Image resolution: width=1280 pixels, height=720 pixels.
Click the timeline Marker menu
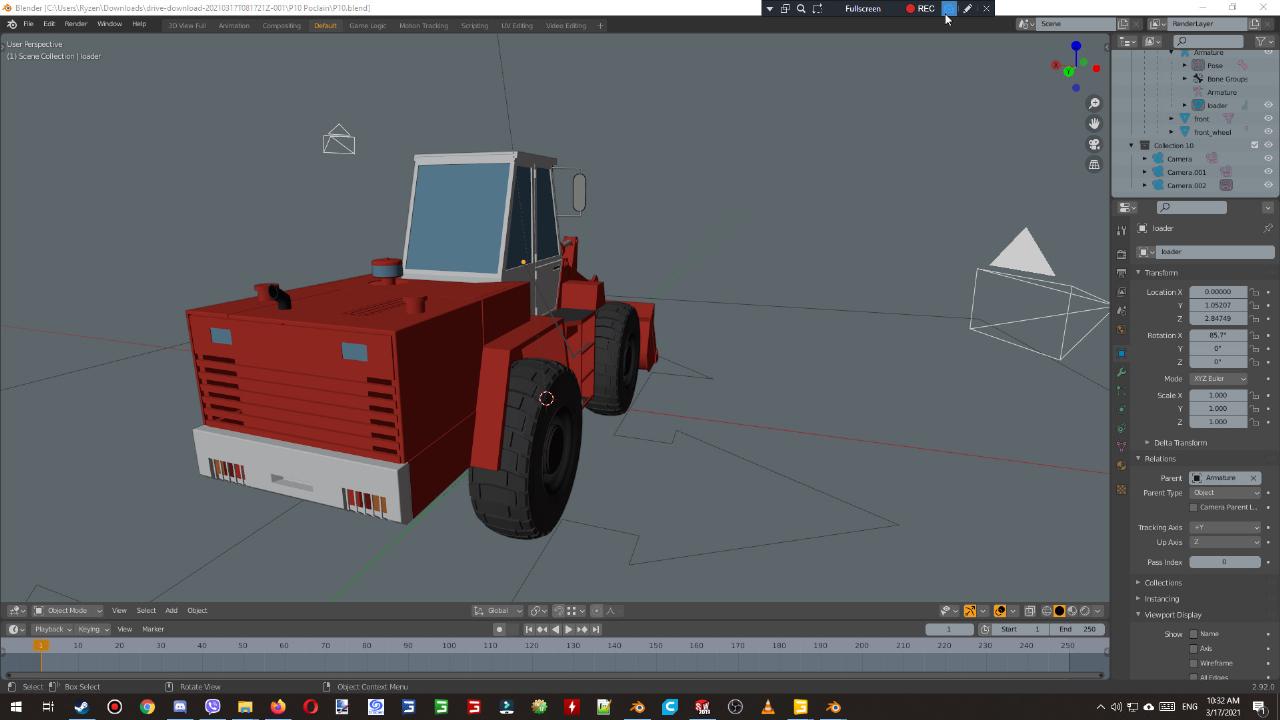click(153, 629)
